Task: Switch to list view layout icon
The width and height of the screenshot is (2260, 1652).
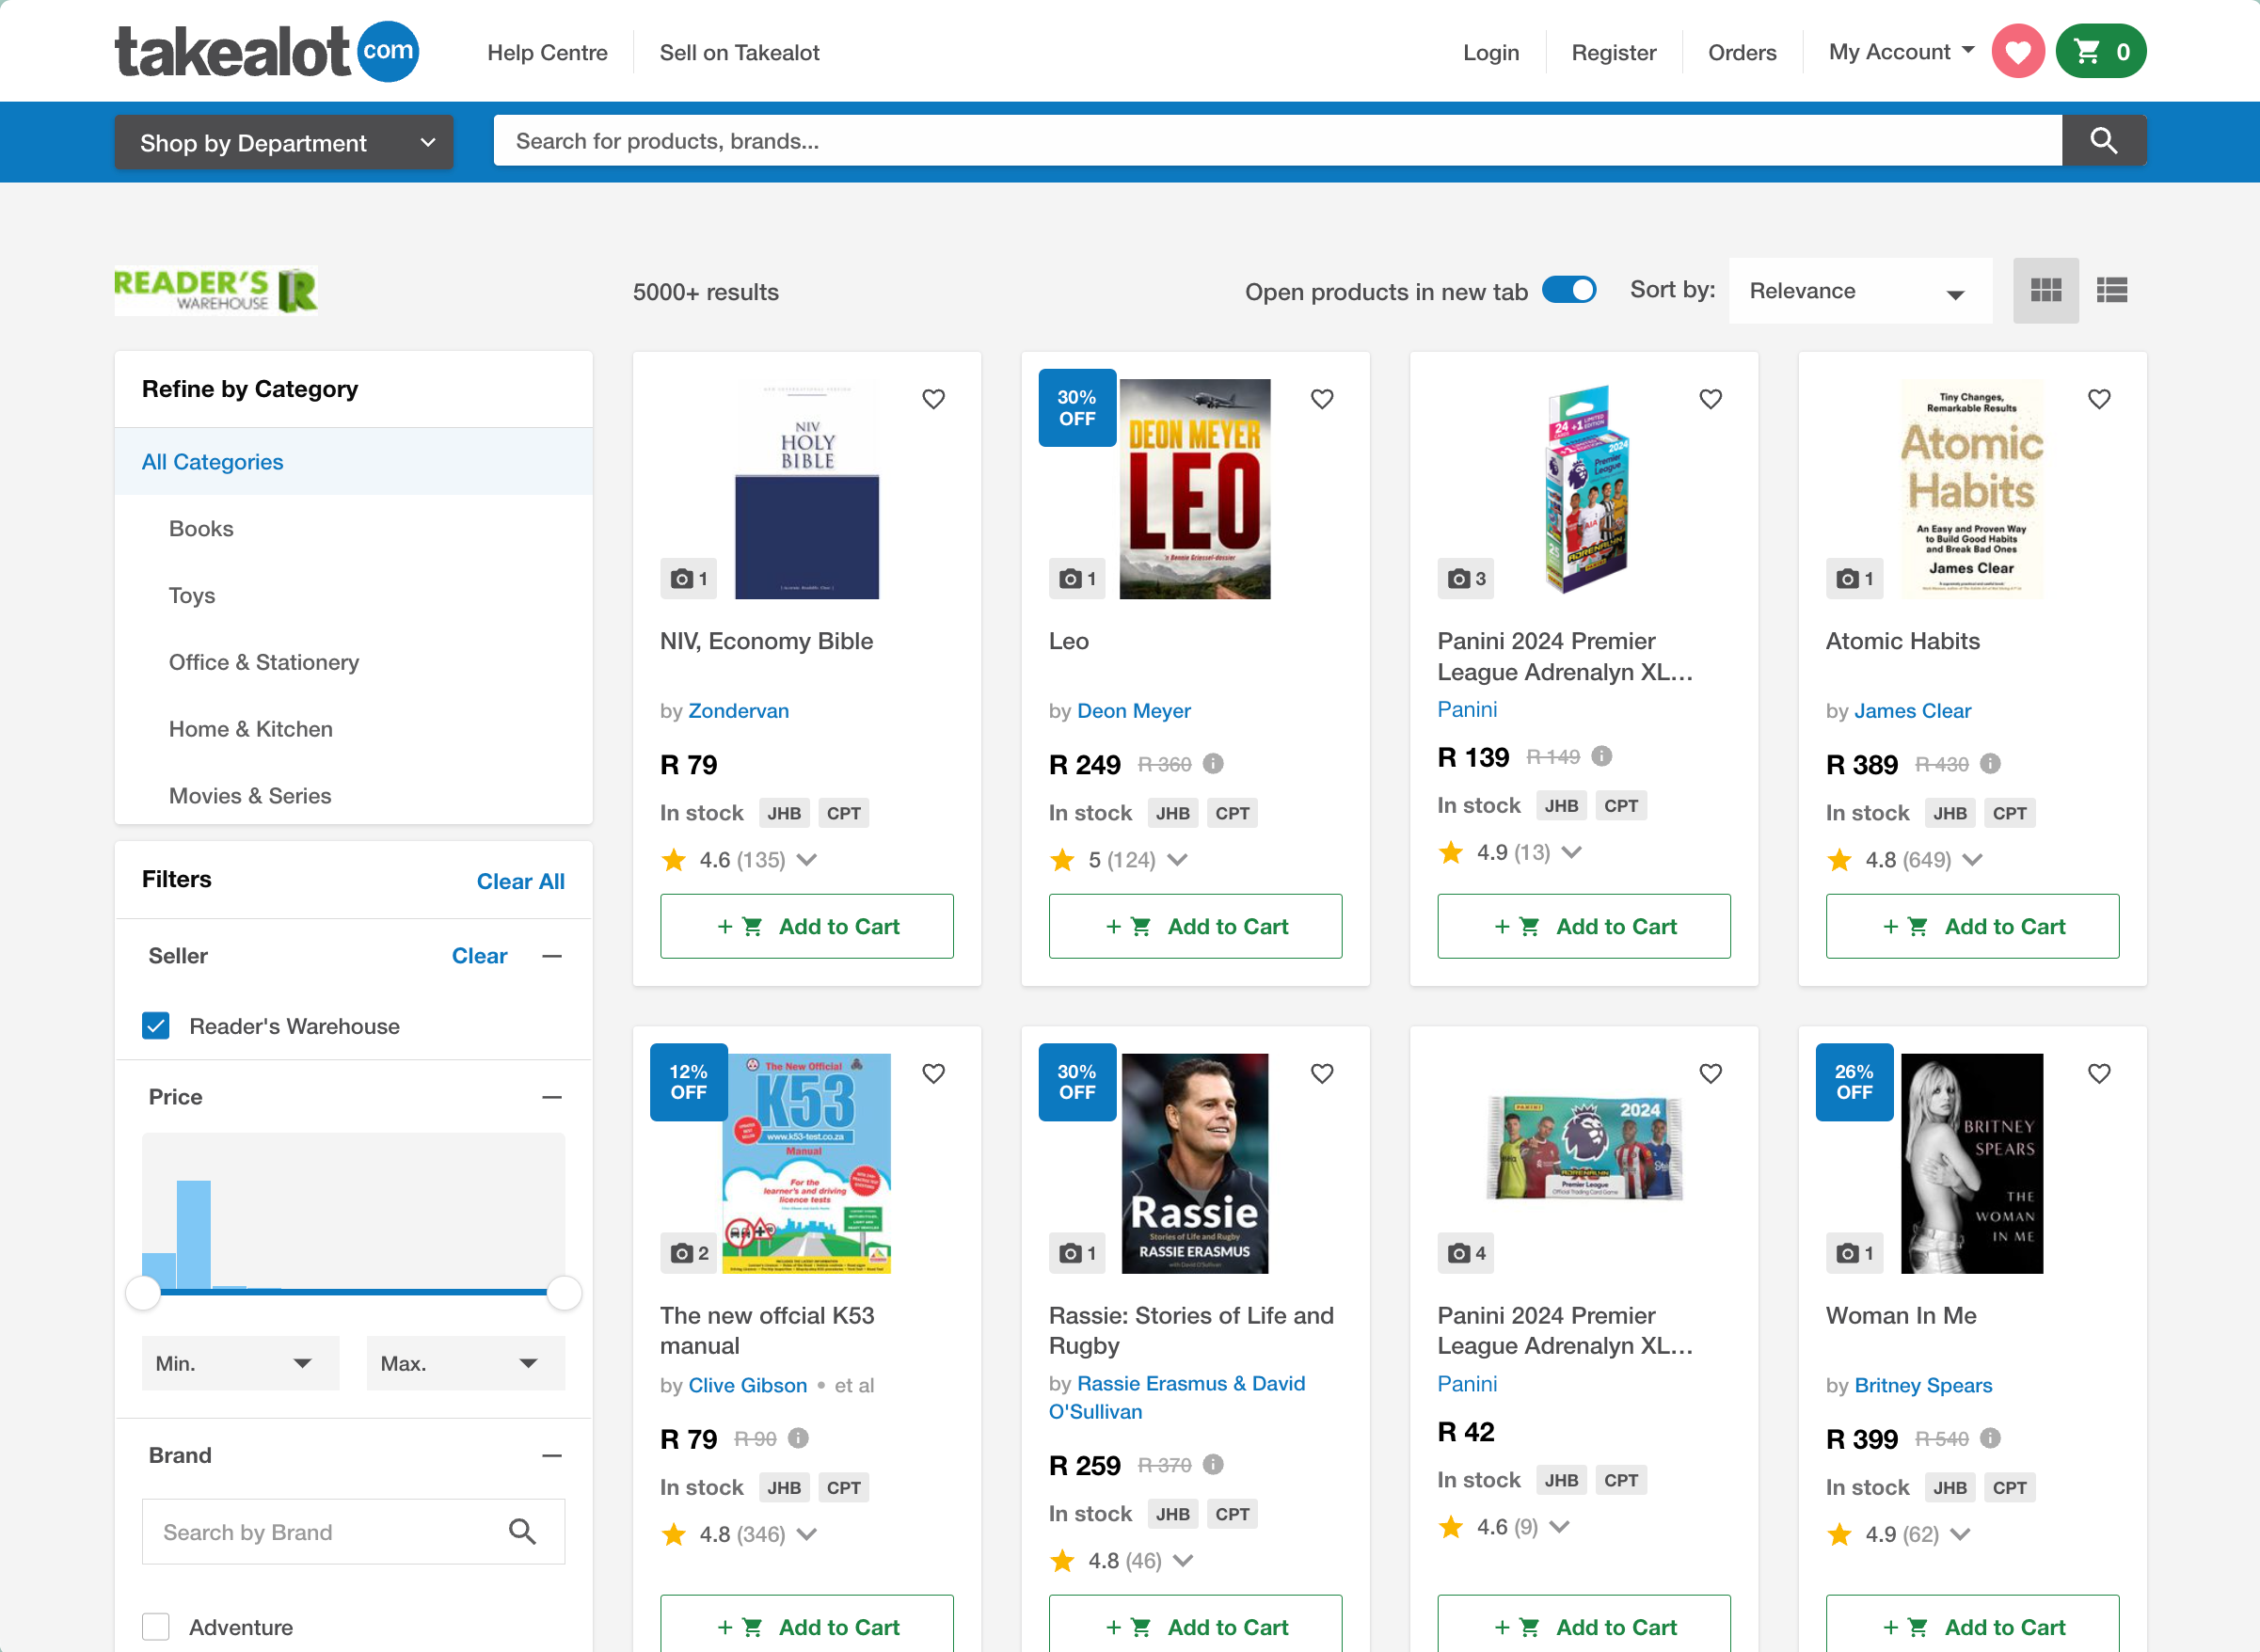Action: pyautogui.click(x=2111, y=291)
